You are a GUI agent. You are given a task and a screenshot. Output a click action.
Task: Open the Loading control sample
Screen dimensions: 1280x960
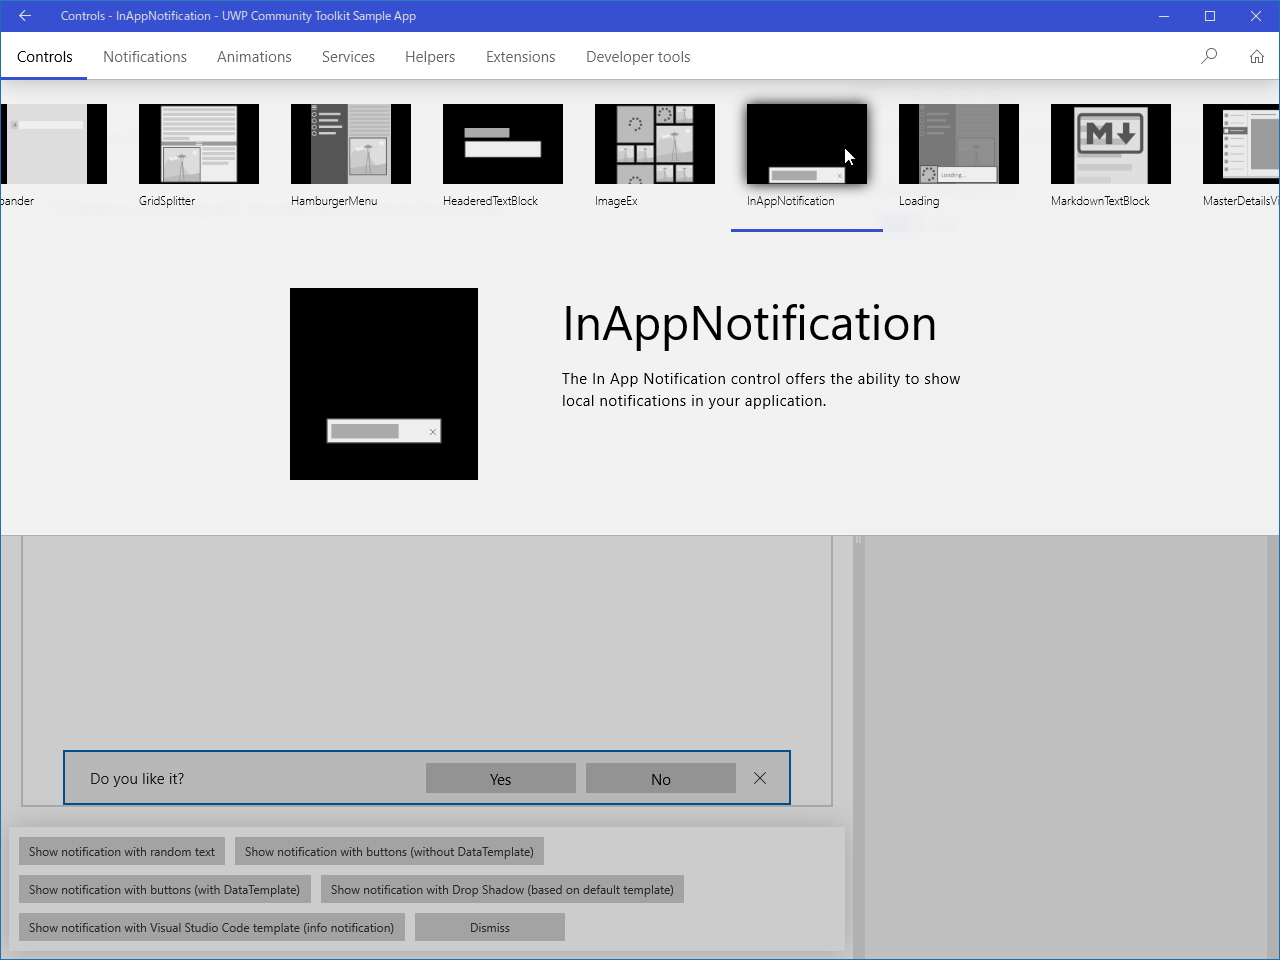(x=957, y=143)
